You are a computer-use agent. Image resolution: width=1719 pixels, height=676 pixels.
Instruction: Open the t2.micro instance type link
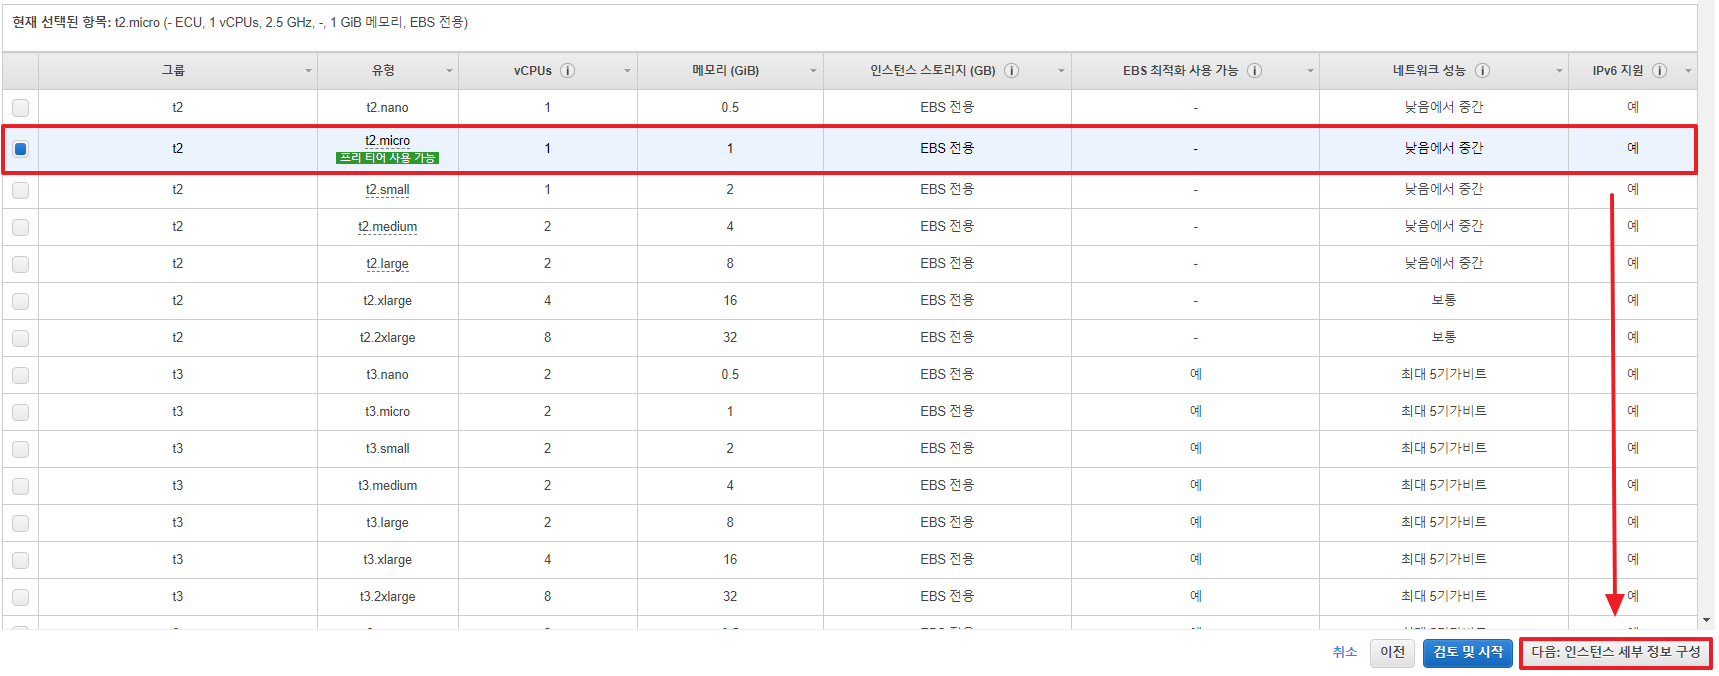387,141
